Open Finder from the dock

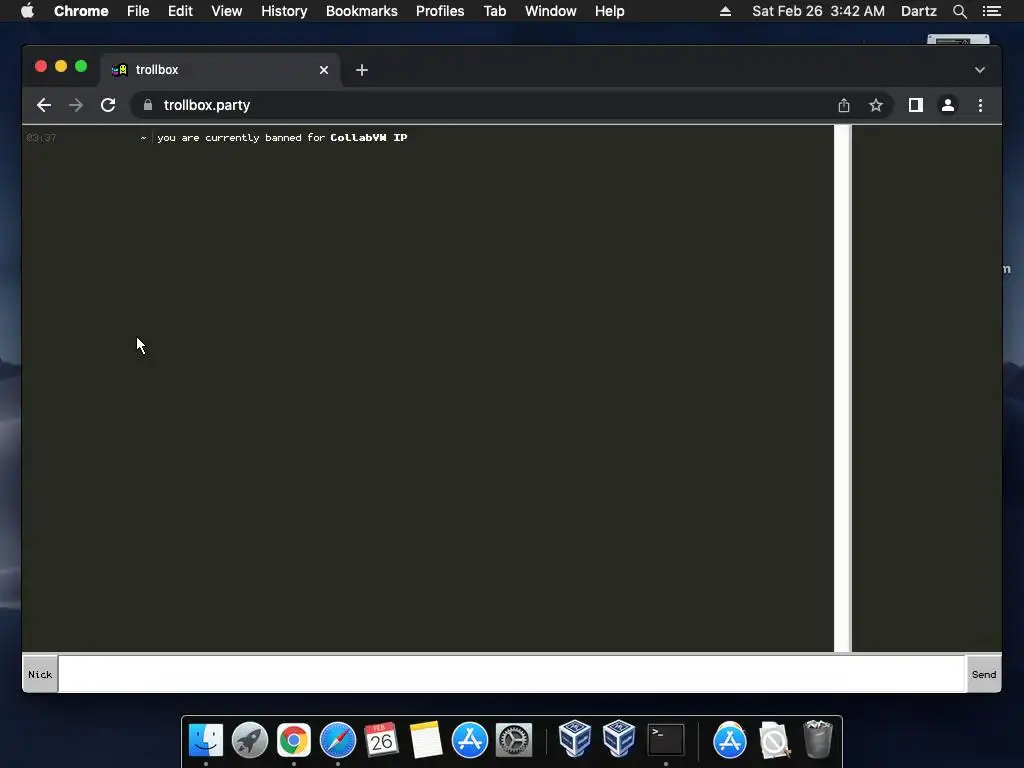pyautogui.click(x=206, y=741)
